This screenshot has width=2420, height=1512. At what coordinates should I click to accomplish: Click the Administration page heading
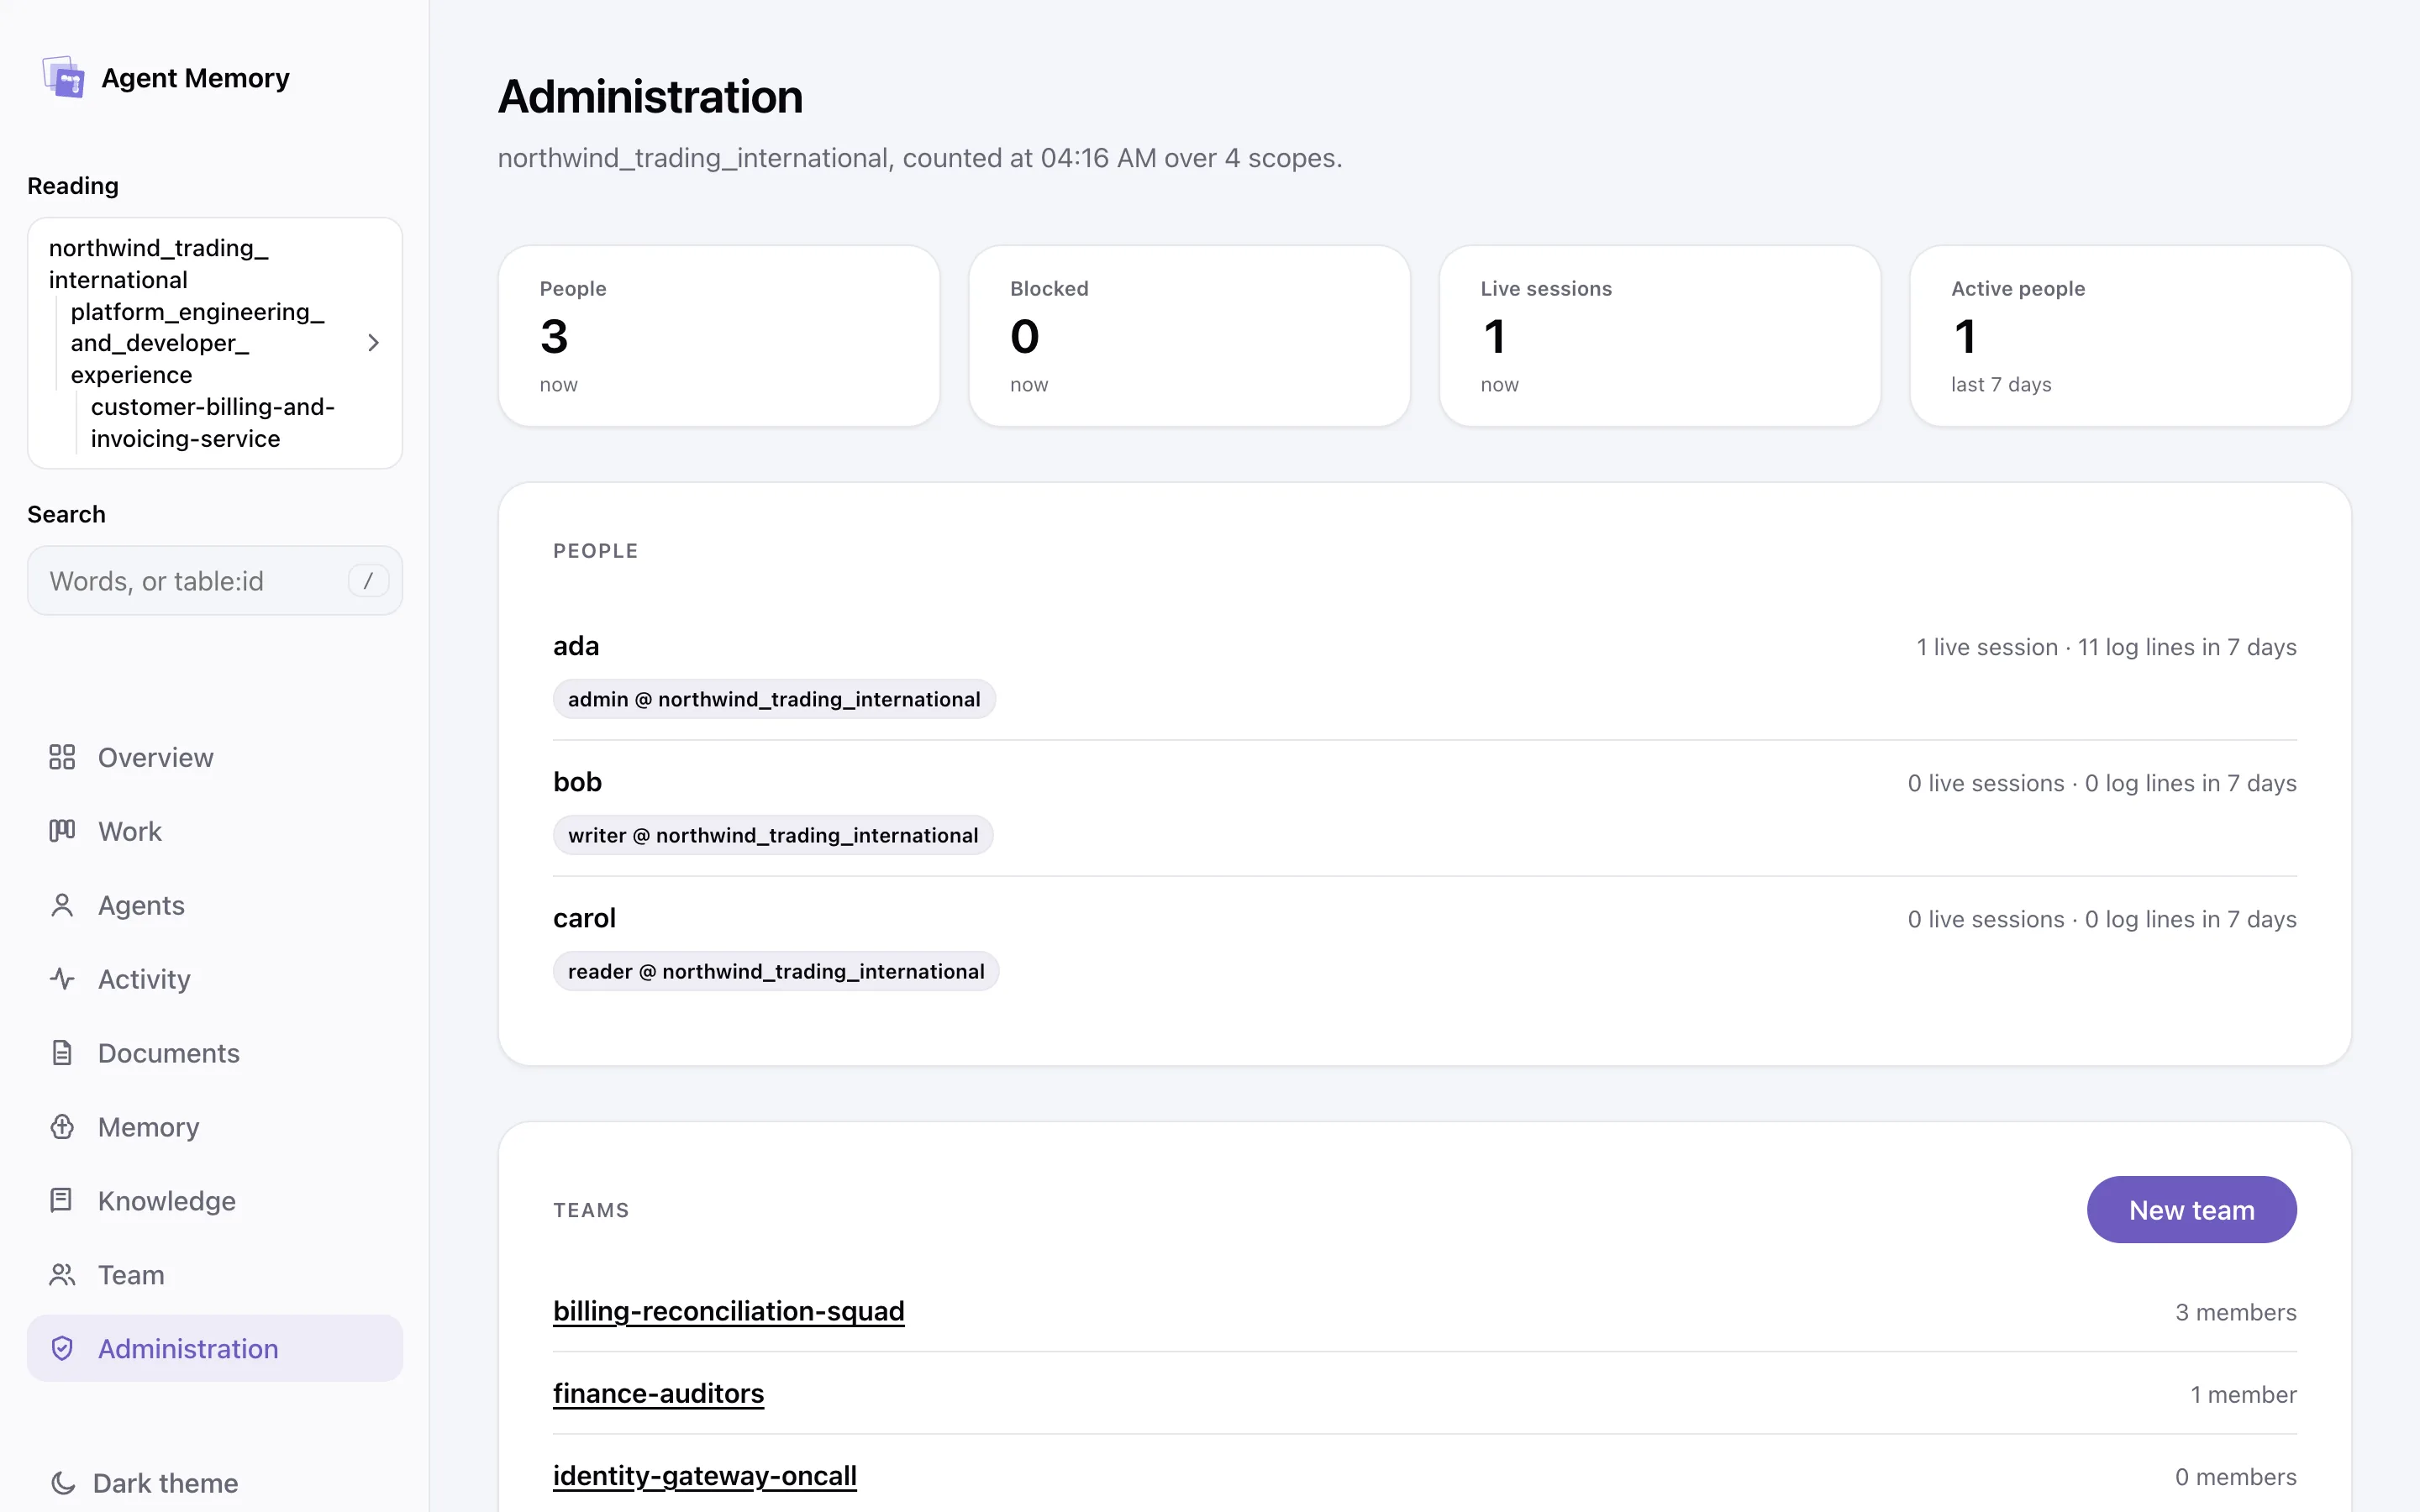click(x=650, y=97)
